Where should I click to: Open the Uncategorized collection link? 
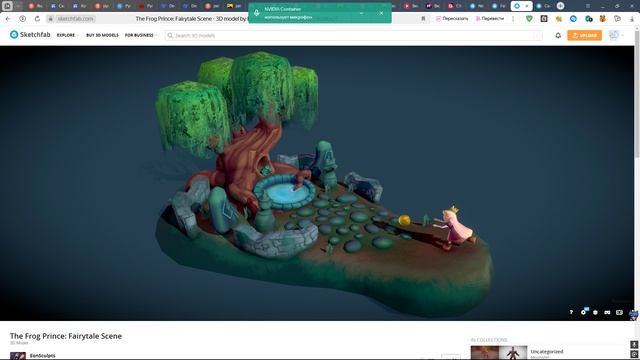click(547, 351)
